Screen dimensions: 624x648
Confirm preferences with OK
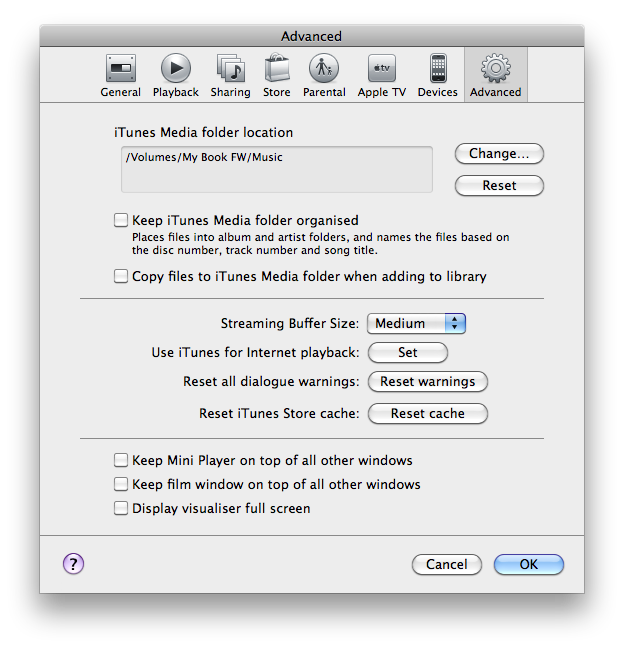coord(529,565)
